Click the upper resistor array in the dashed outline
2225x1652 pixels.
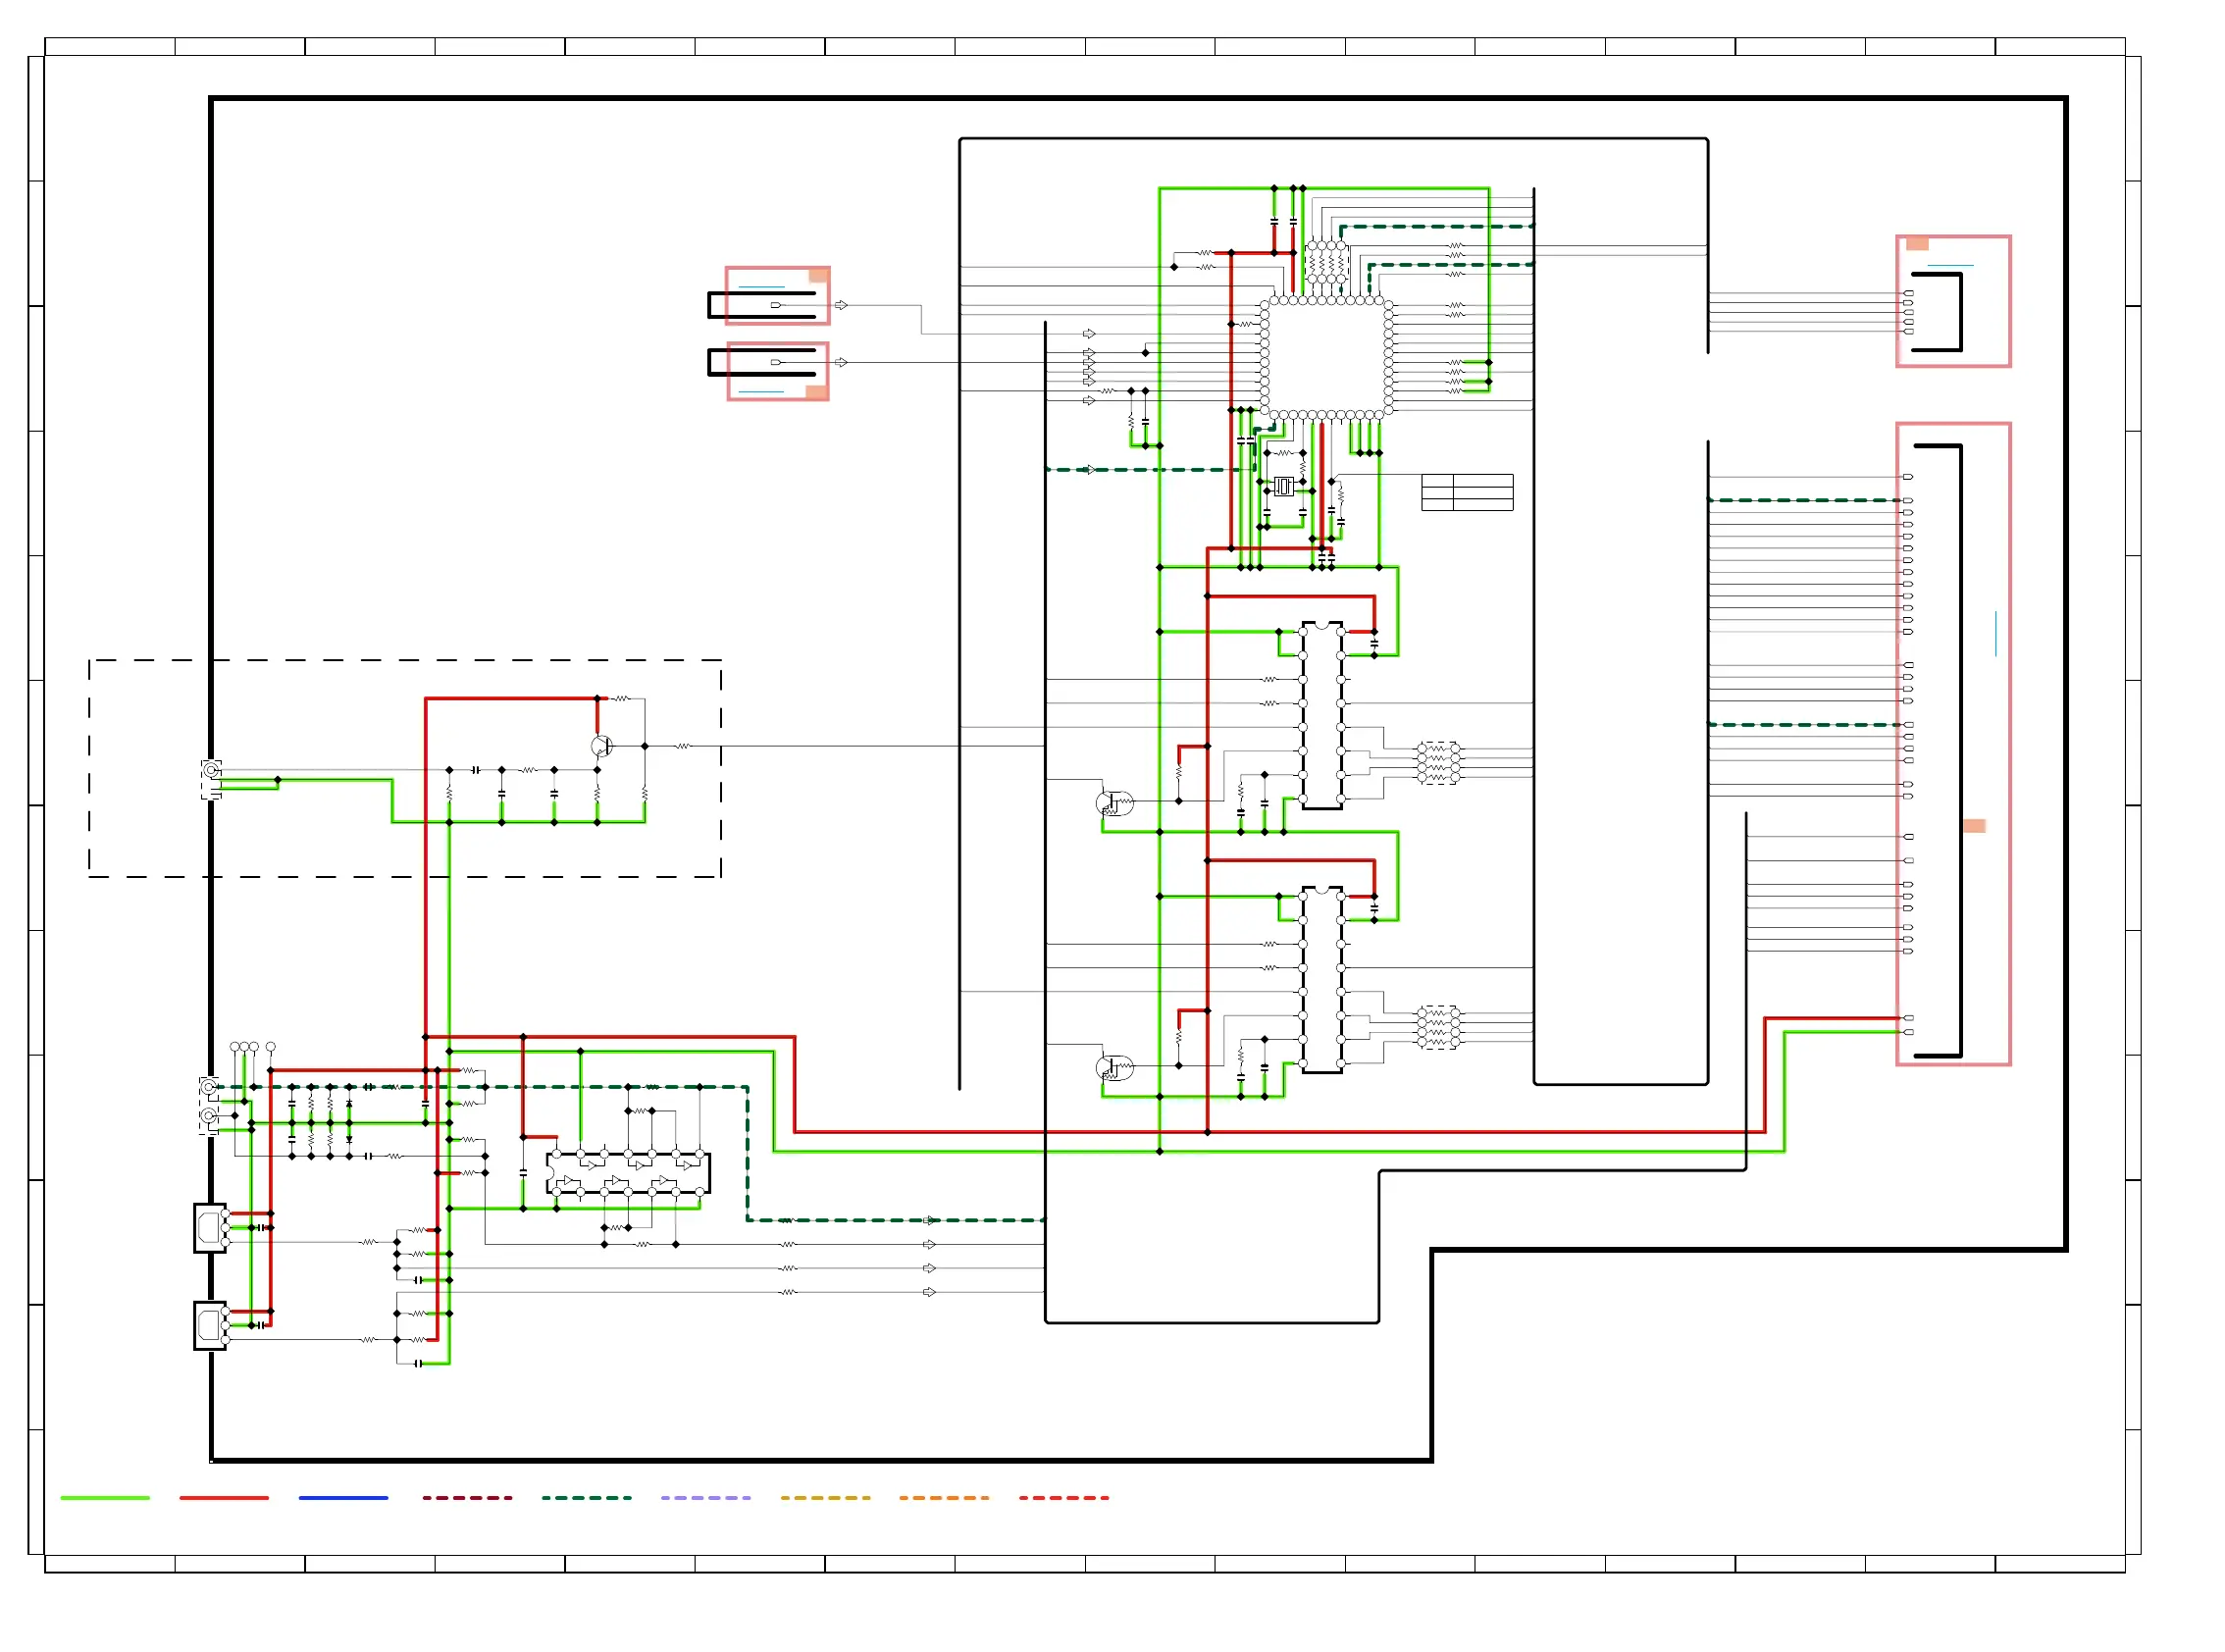click(1438, 762)
